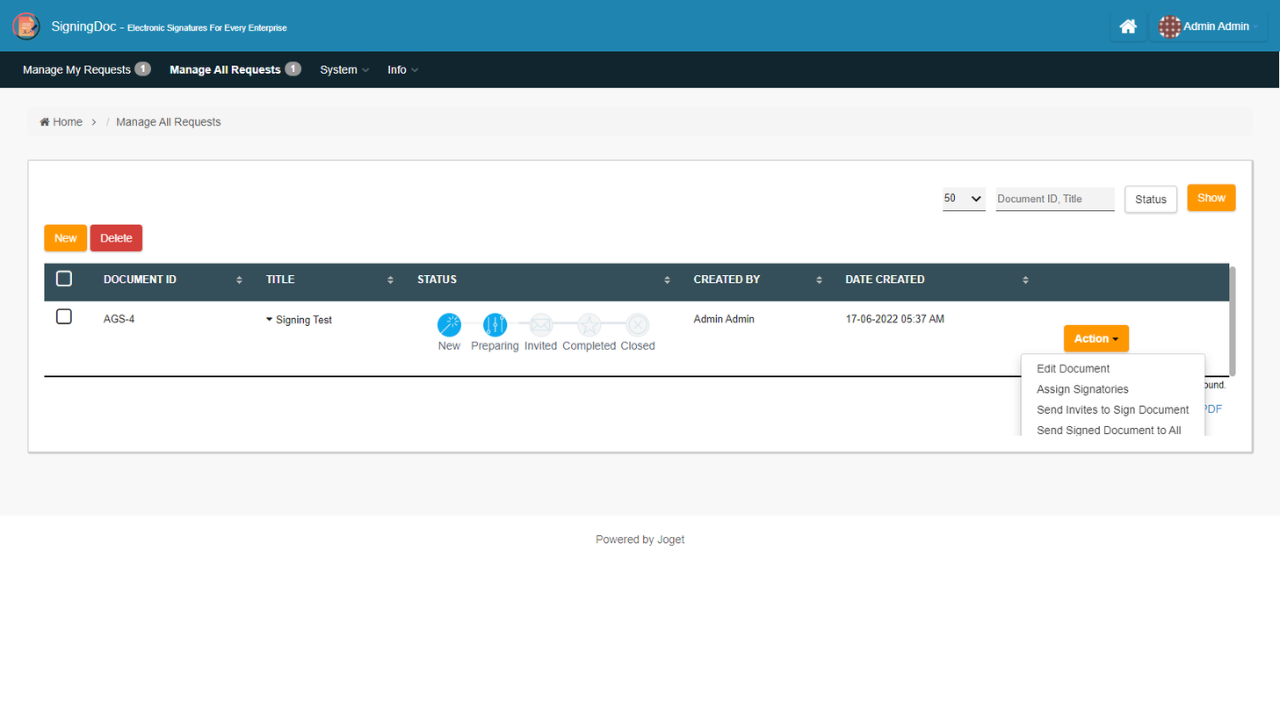Click the table vertical scrollbar

click(1232, 320)
